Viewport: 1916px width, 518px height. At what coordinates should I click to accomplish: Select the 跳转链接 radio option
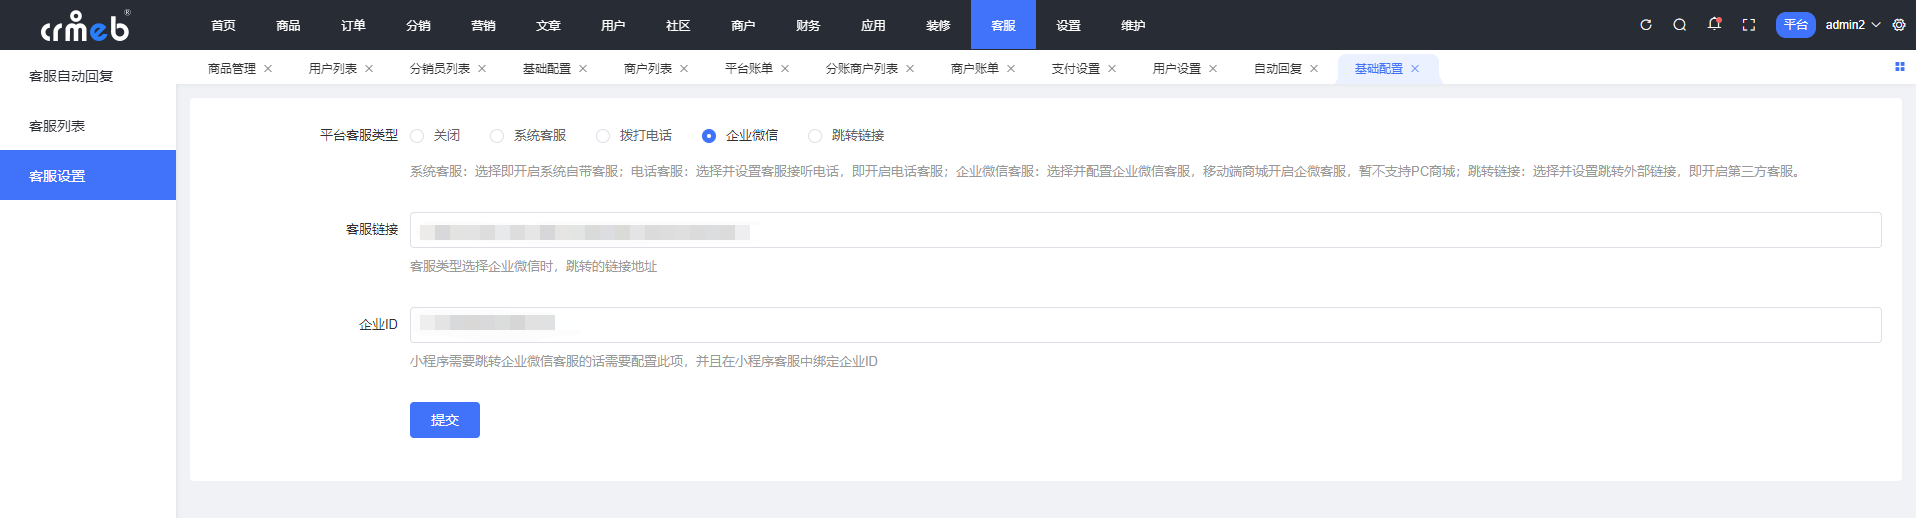tap(815, 136)
